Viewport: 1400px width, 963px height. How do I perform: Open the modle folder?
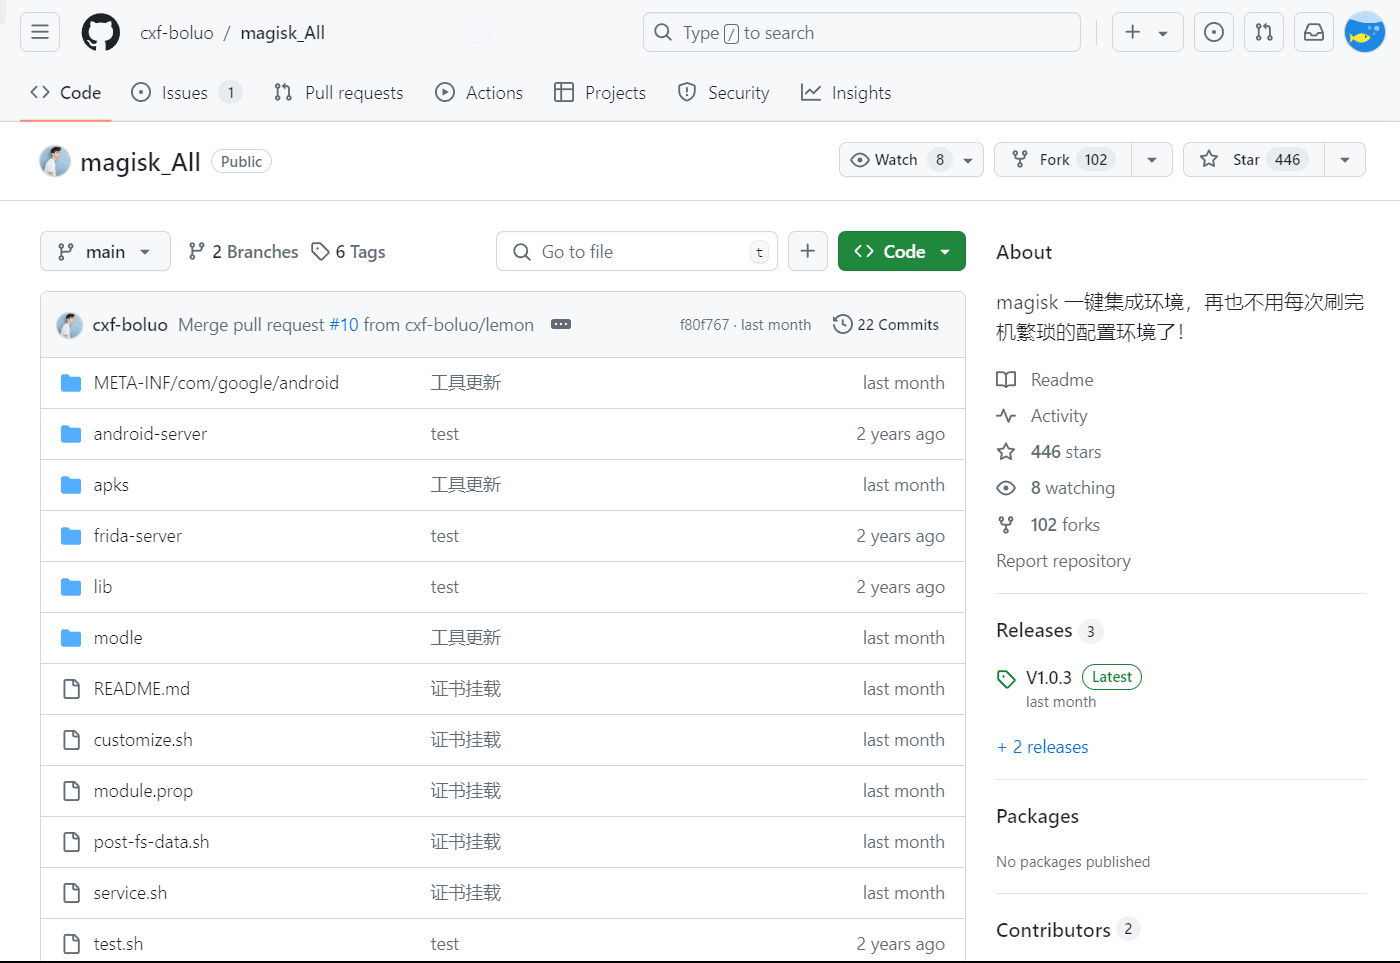pyautogui.click(x=118, y=638)
